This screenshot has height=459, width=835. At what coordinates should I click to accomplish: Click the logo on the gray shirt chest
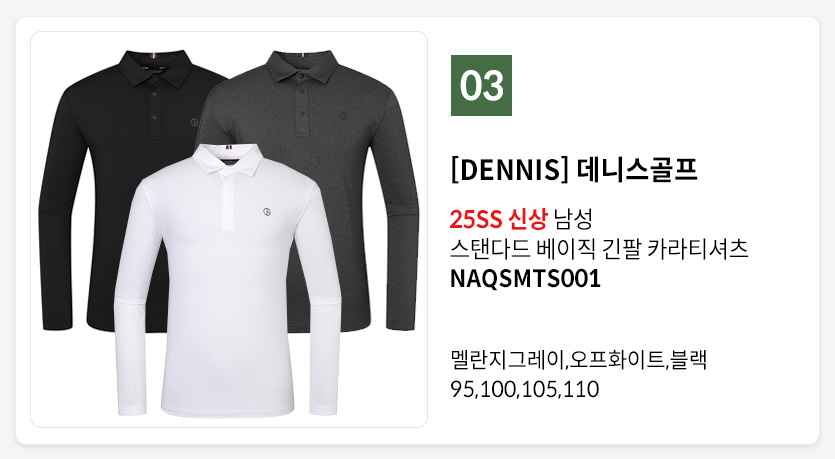[343, 116]
